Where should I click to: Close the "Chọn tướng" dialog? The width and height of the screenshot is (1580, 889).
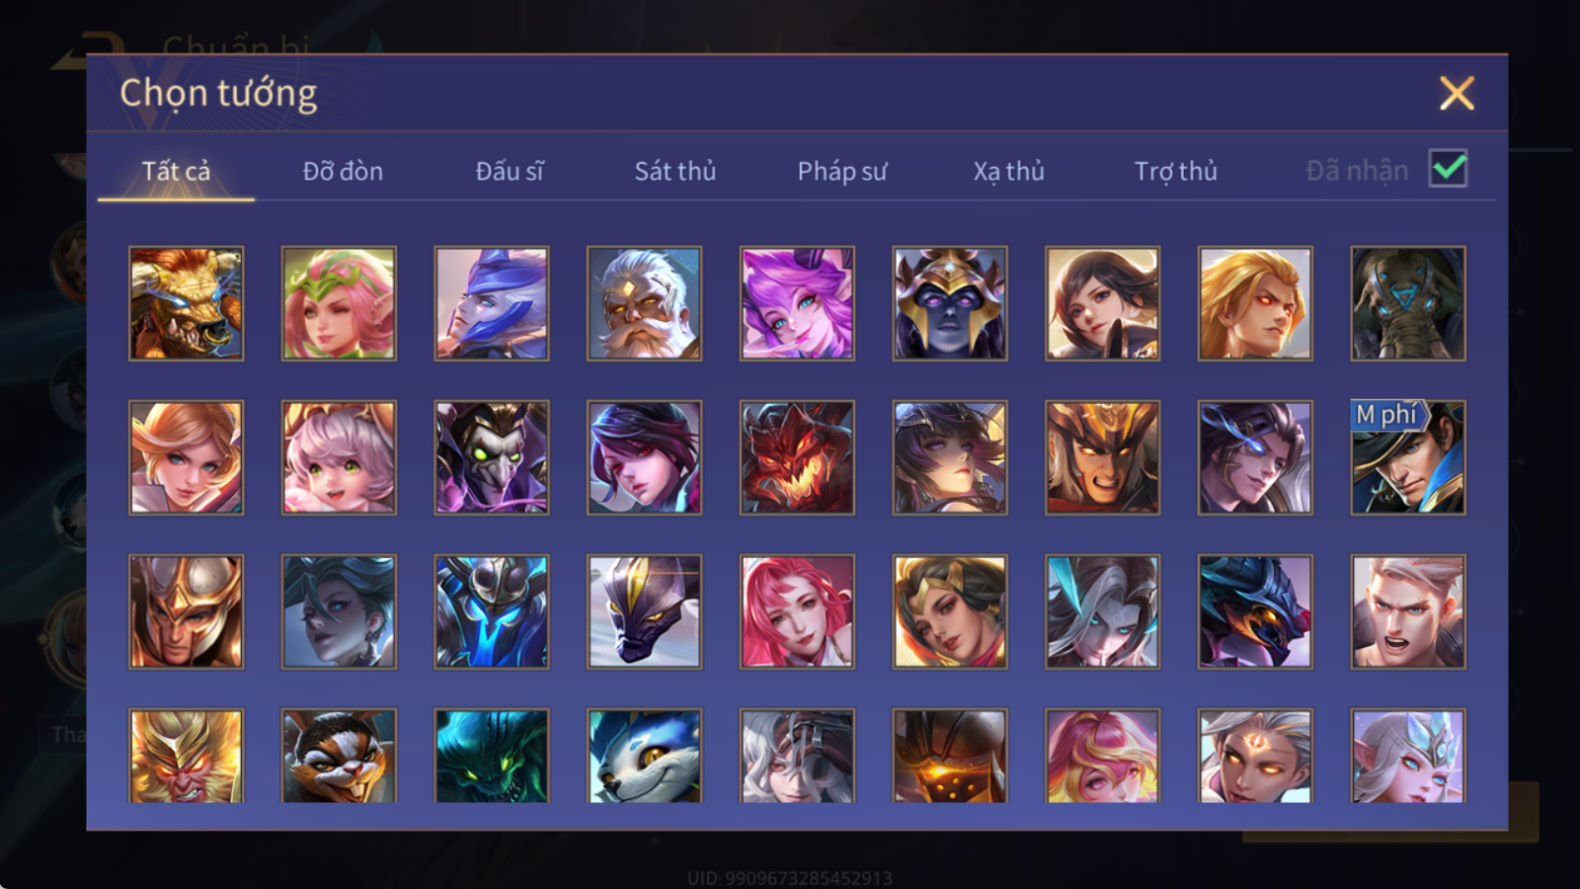click(x=1457, y=93)
